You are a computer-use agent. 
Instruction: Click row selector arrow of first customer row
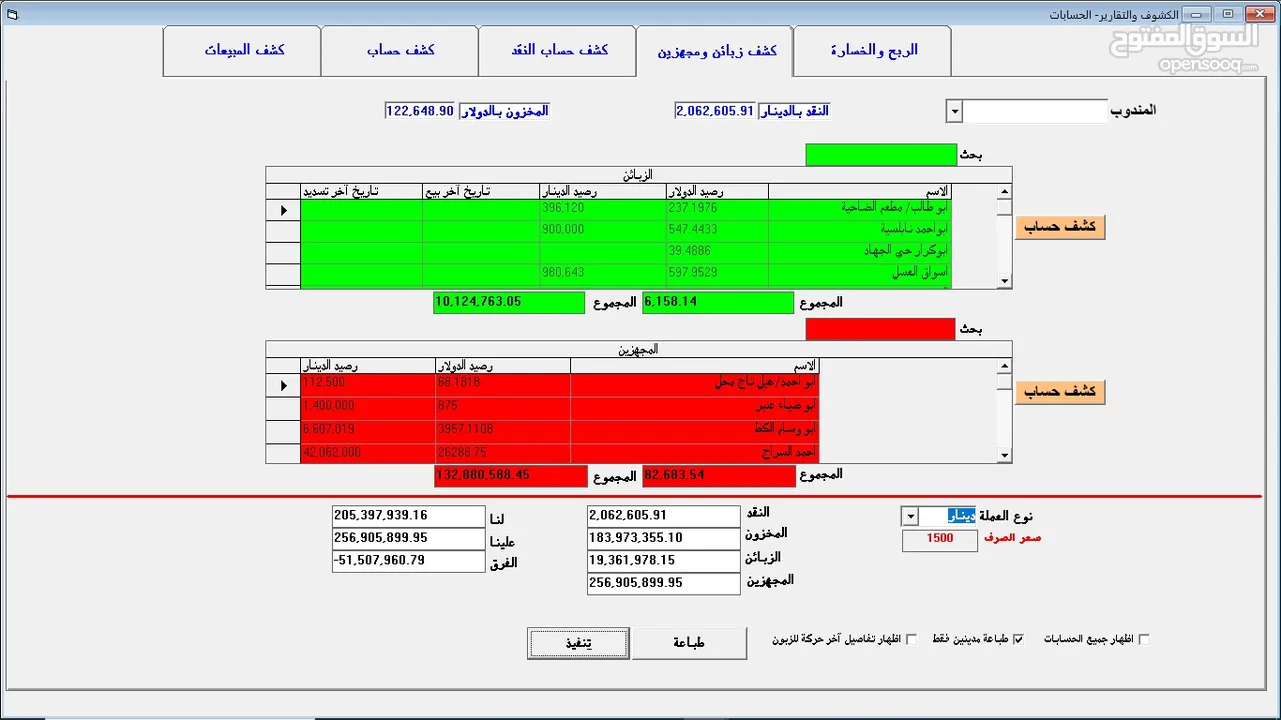(283, 210)
